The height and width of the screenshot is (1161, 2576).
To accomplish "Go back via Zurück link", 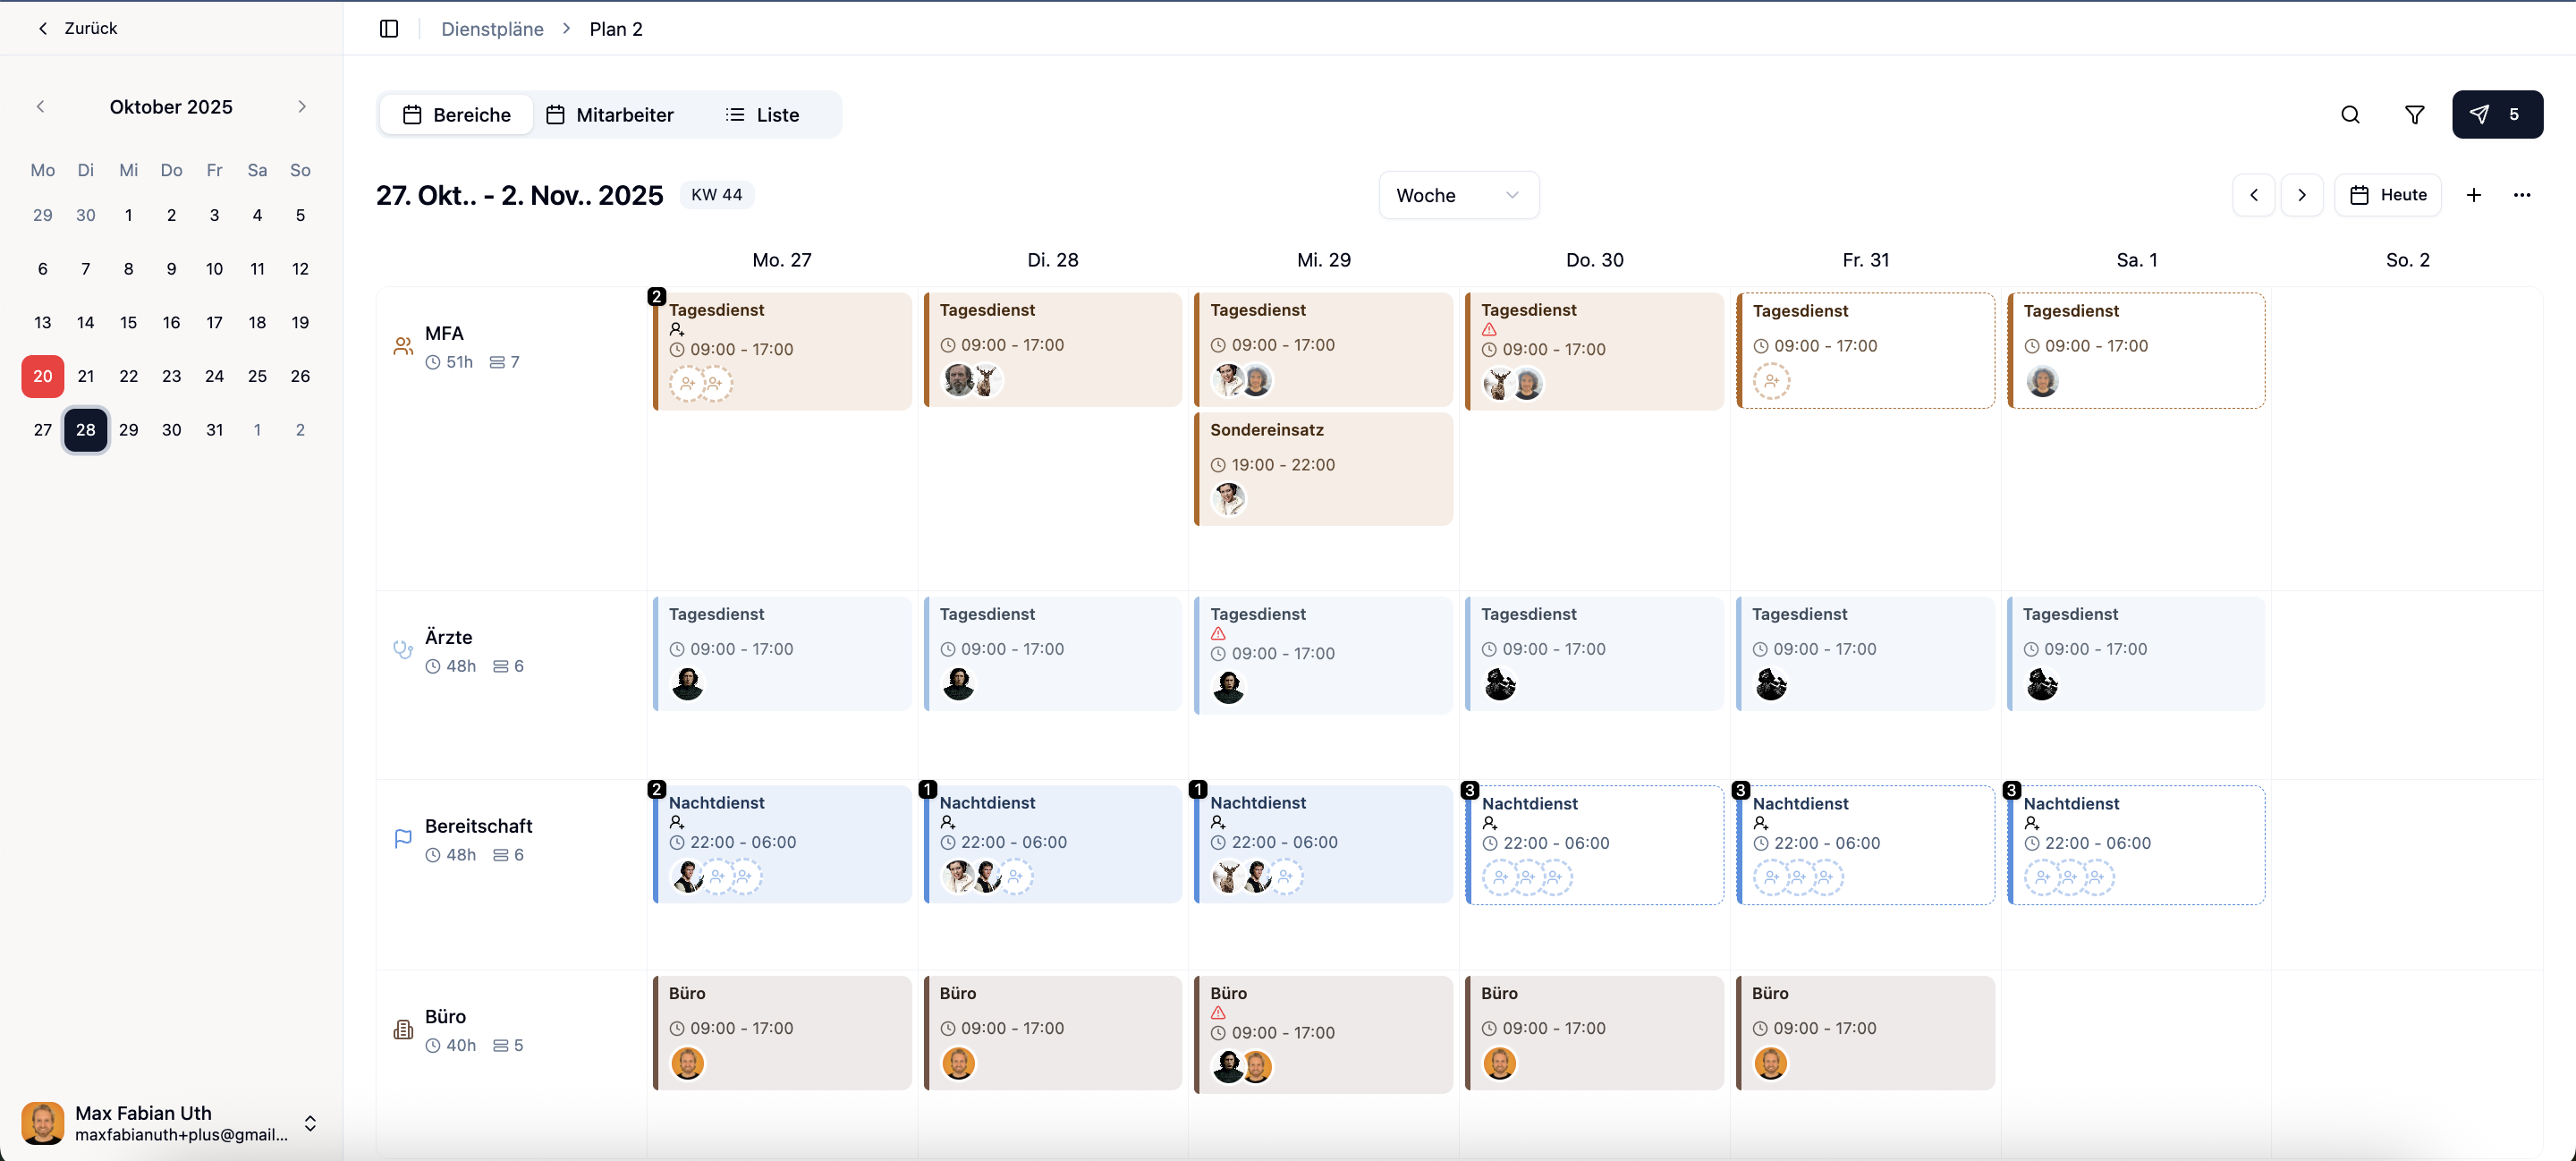I will [78, 28].
